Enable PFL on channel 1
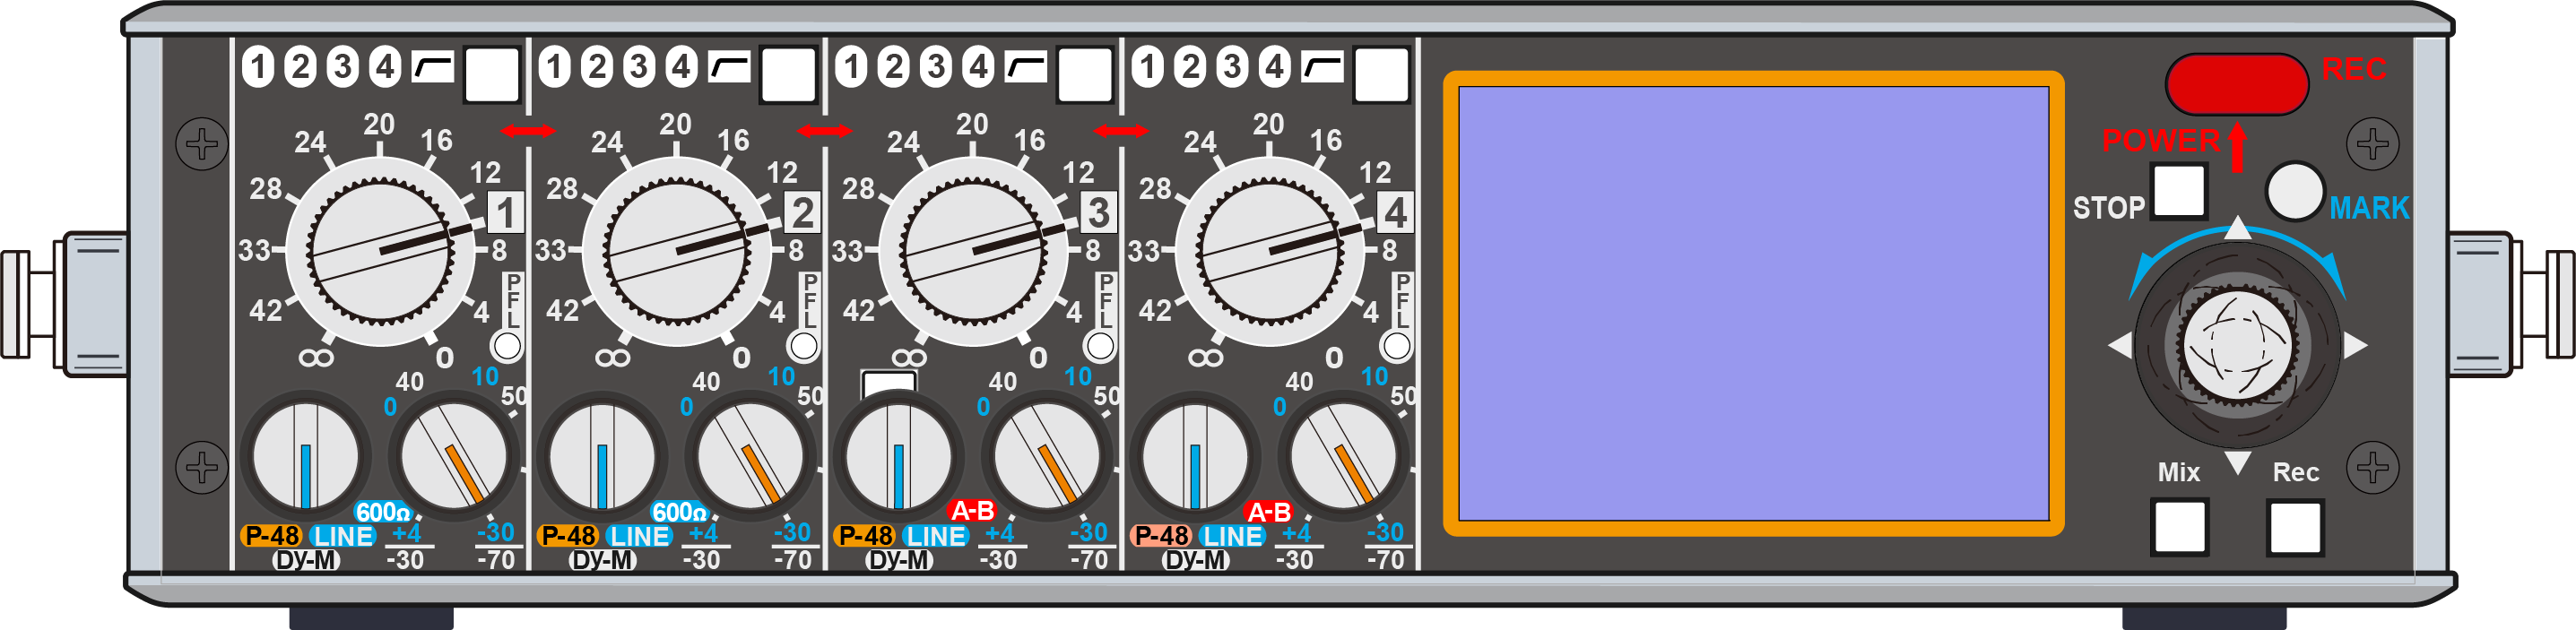The image size is (2576, 630). pyautogui.click(x=508, y=346)
